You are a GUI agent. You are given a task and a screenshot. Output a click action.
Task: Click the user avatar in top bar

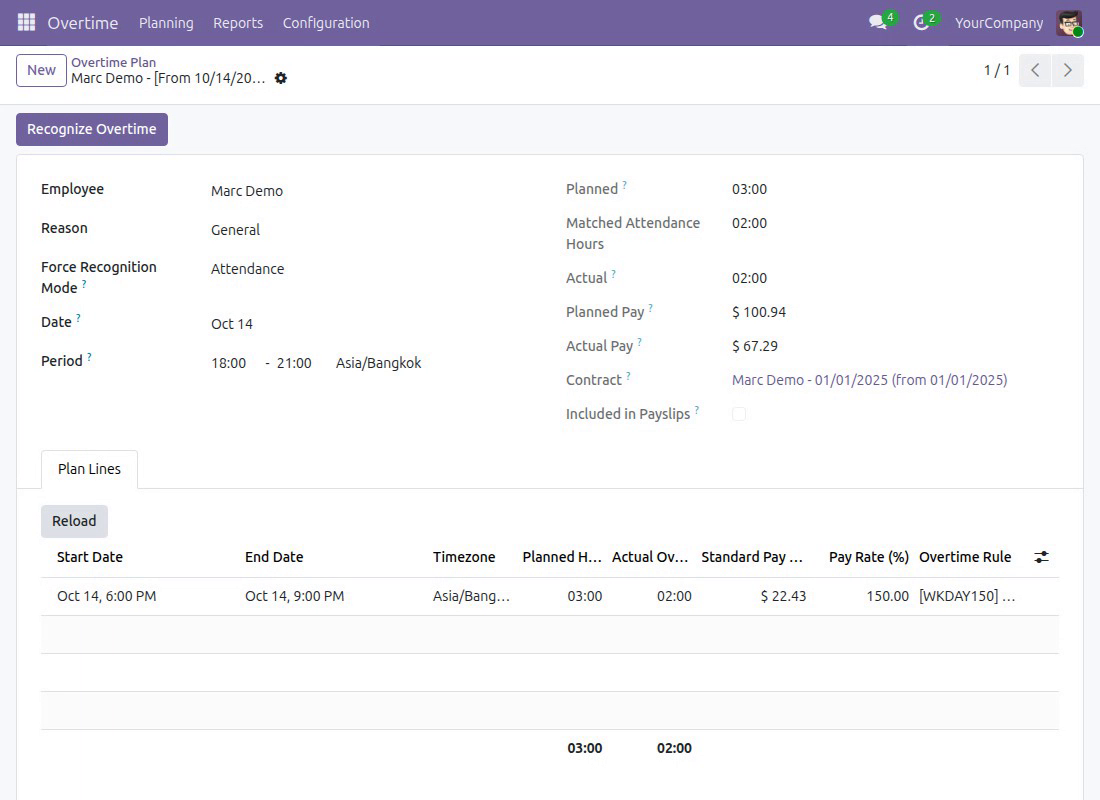[1068, 22]
